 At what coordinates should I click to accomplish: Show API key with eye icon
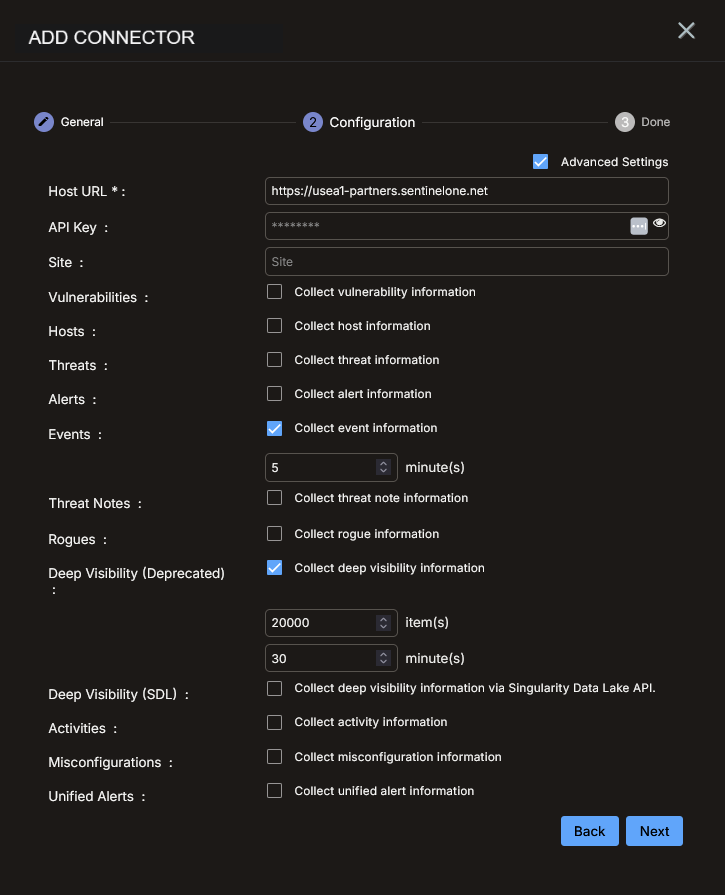click(659, 223)
